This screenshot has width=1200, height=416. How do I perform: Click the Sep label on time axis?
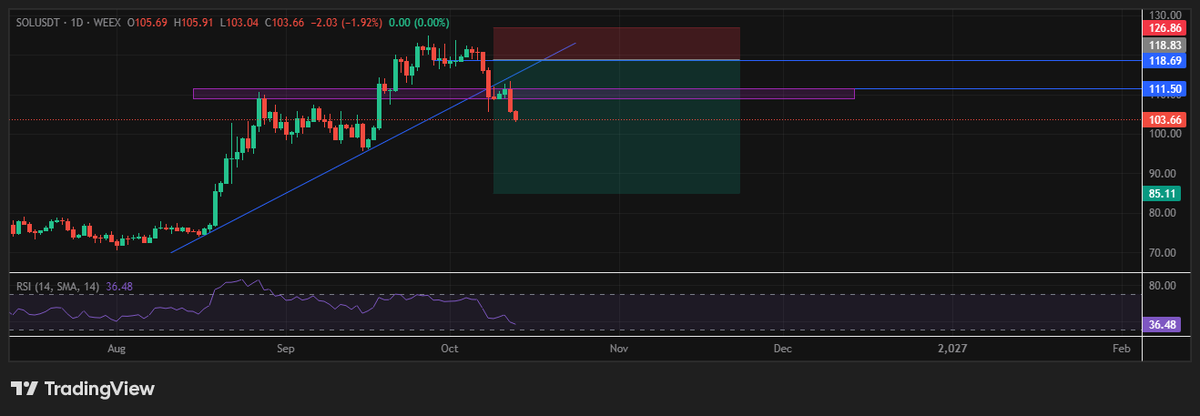pyautogui.click(x=285, y=348)
